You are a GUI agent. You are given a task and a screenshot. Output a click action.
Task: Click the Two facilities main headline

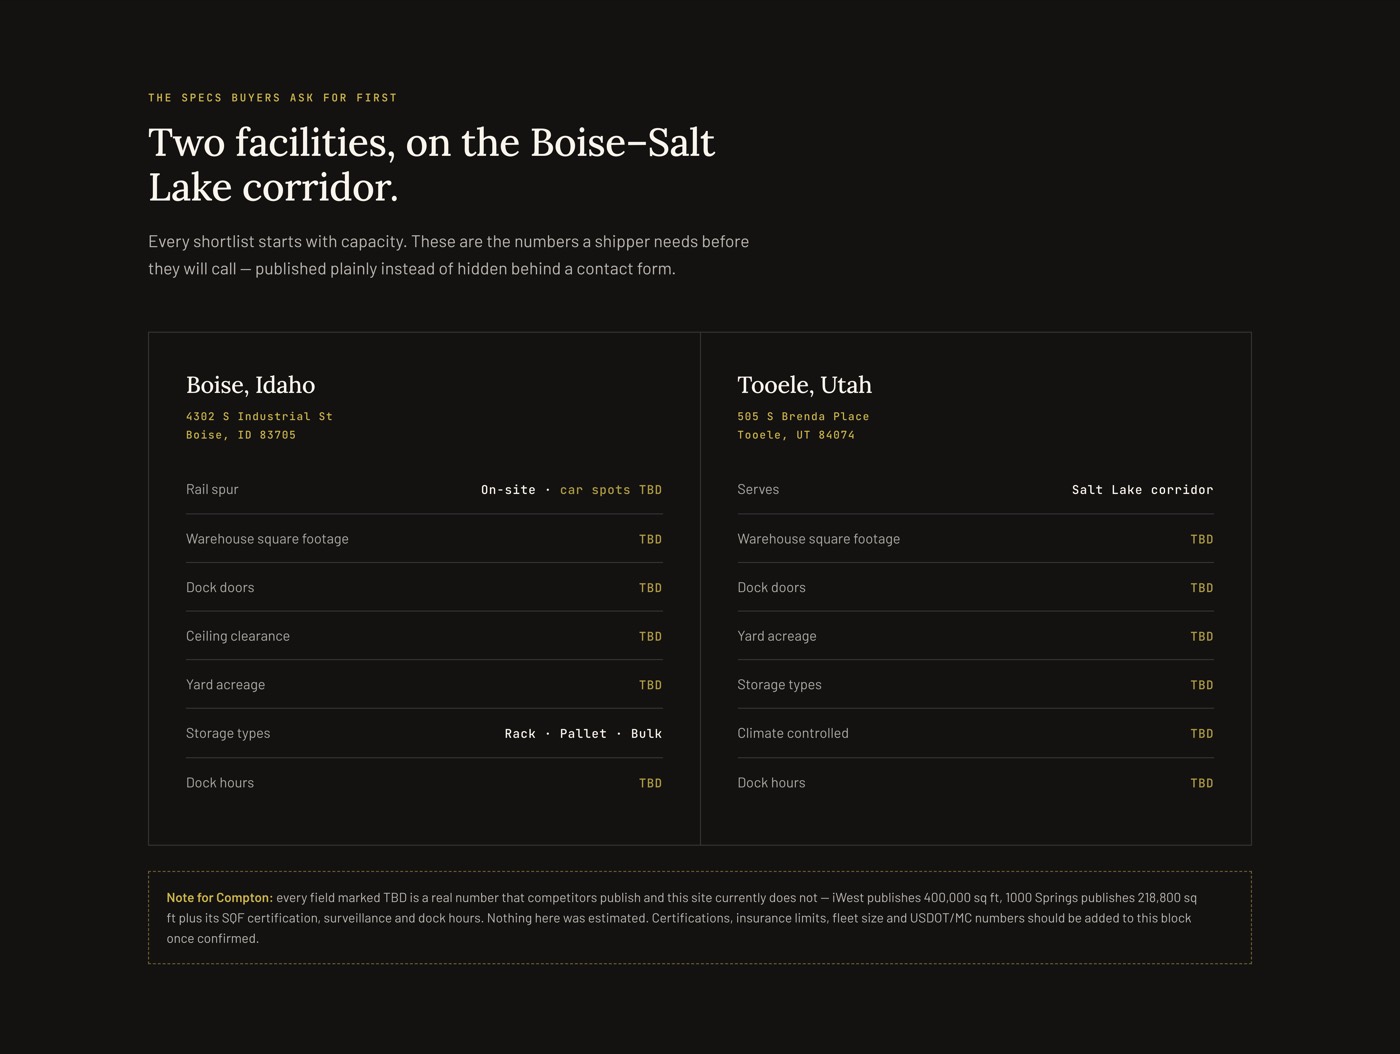pos(431,165)
